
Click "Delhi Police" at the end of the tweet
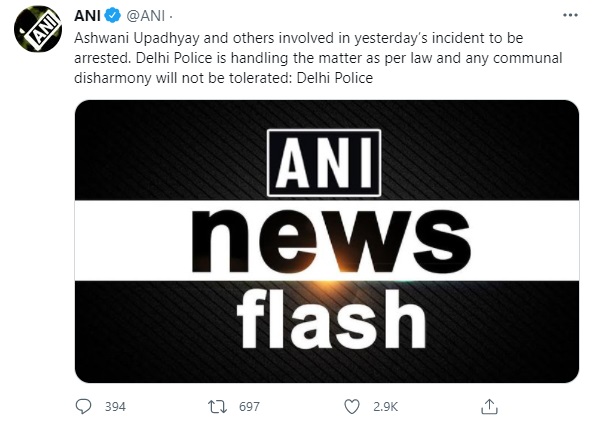click(x=335, y=78)
